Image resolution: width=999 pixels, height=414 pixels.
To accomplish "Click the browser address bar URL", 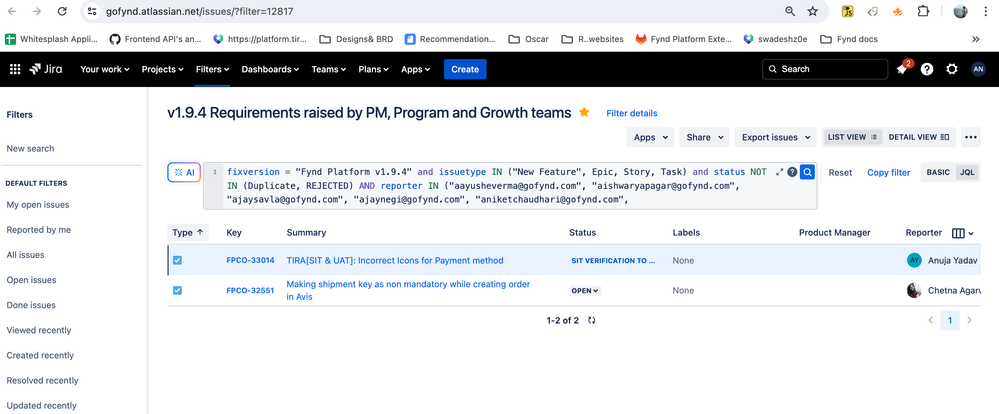I will [x=199, y=11].
